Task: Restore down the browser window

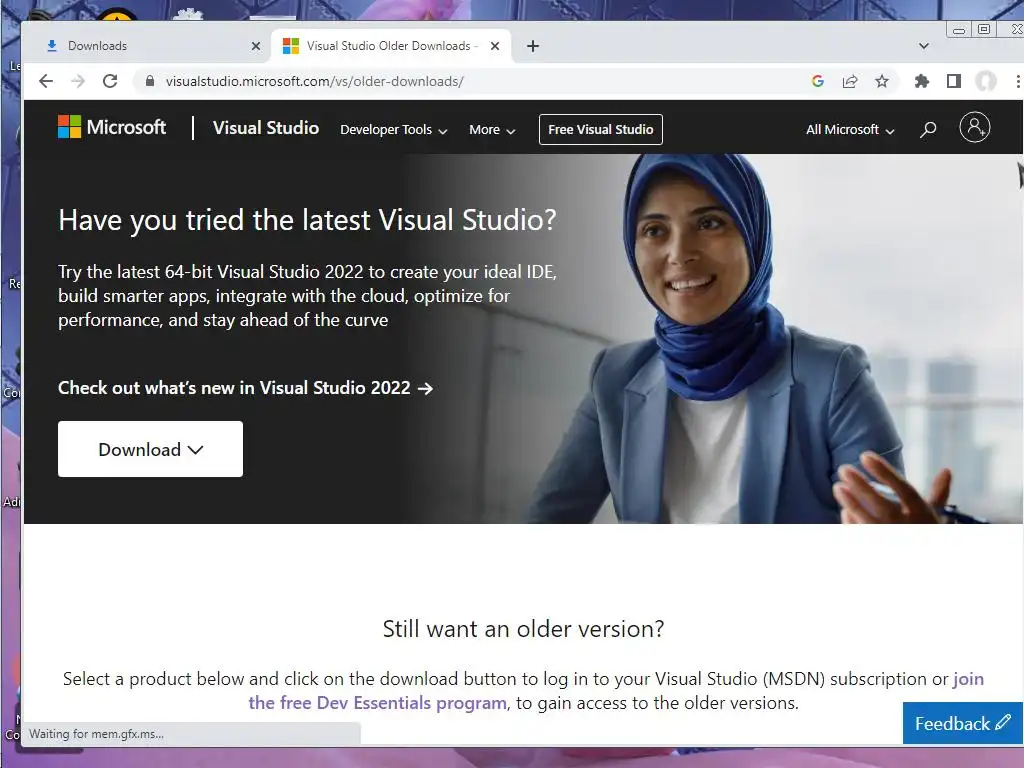Action: click(x=984, y=29)
